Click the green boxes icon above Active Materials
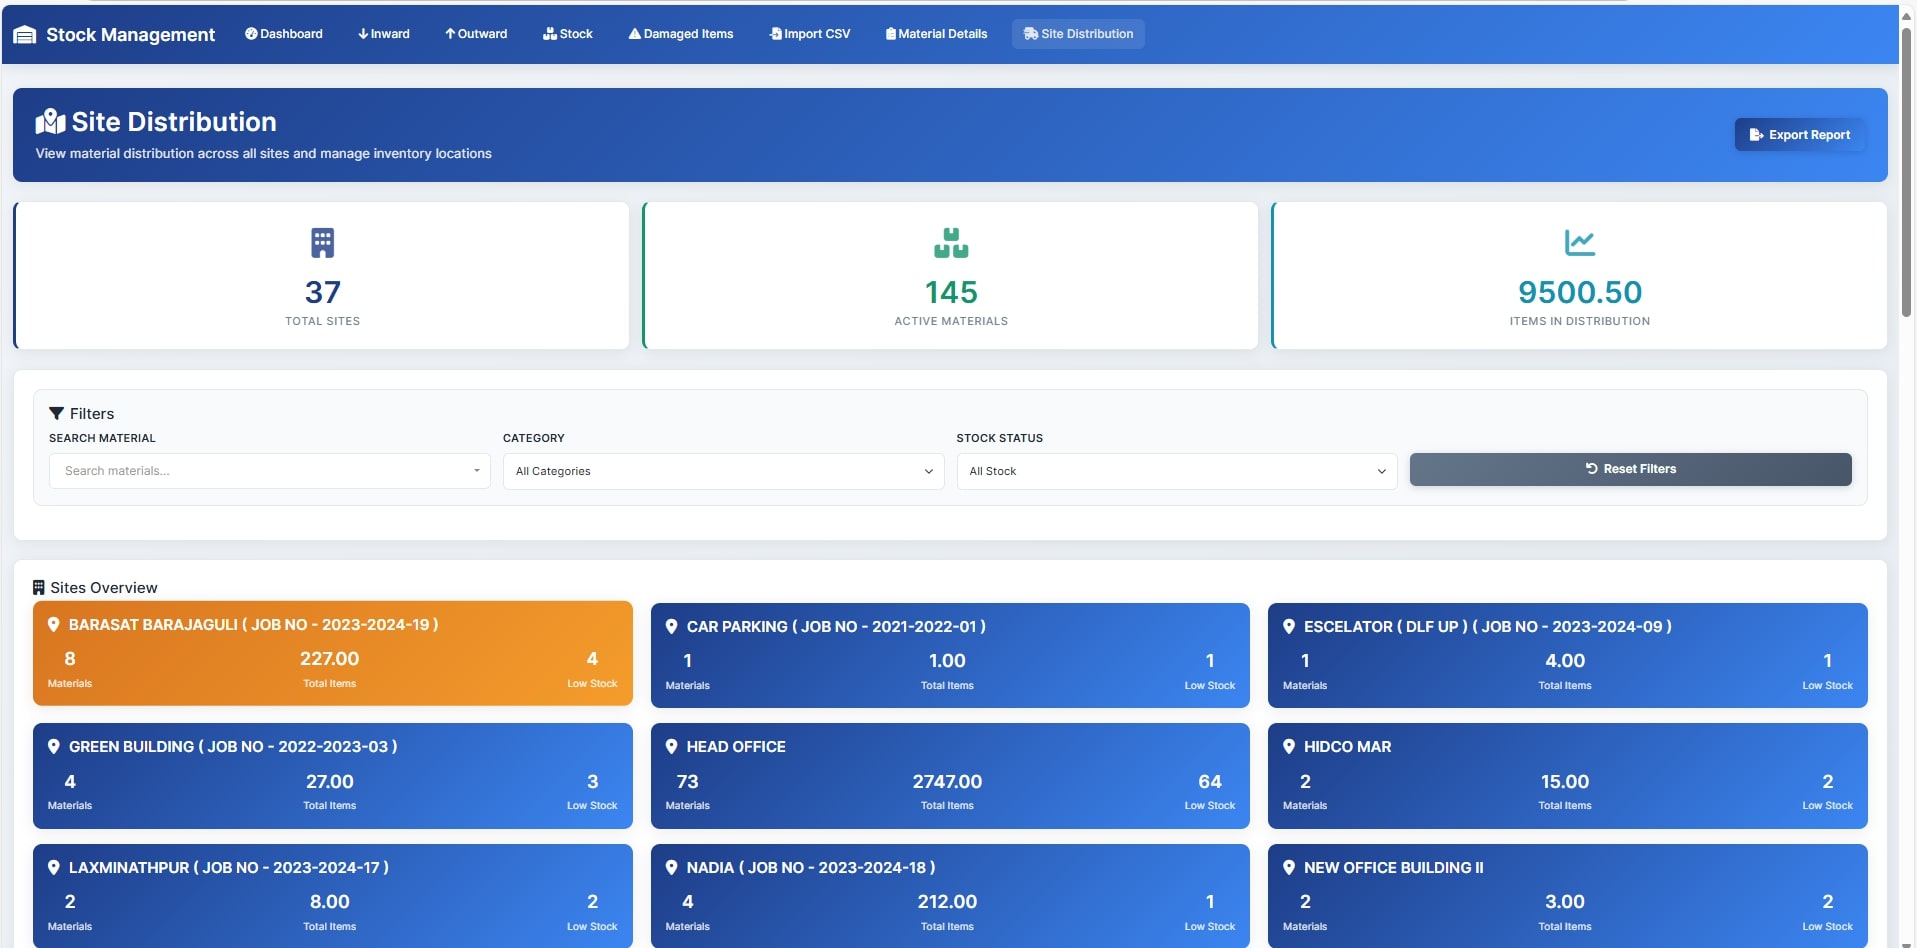 [x=951, y=243]
